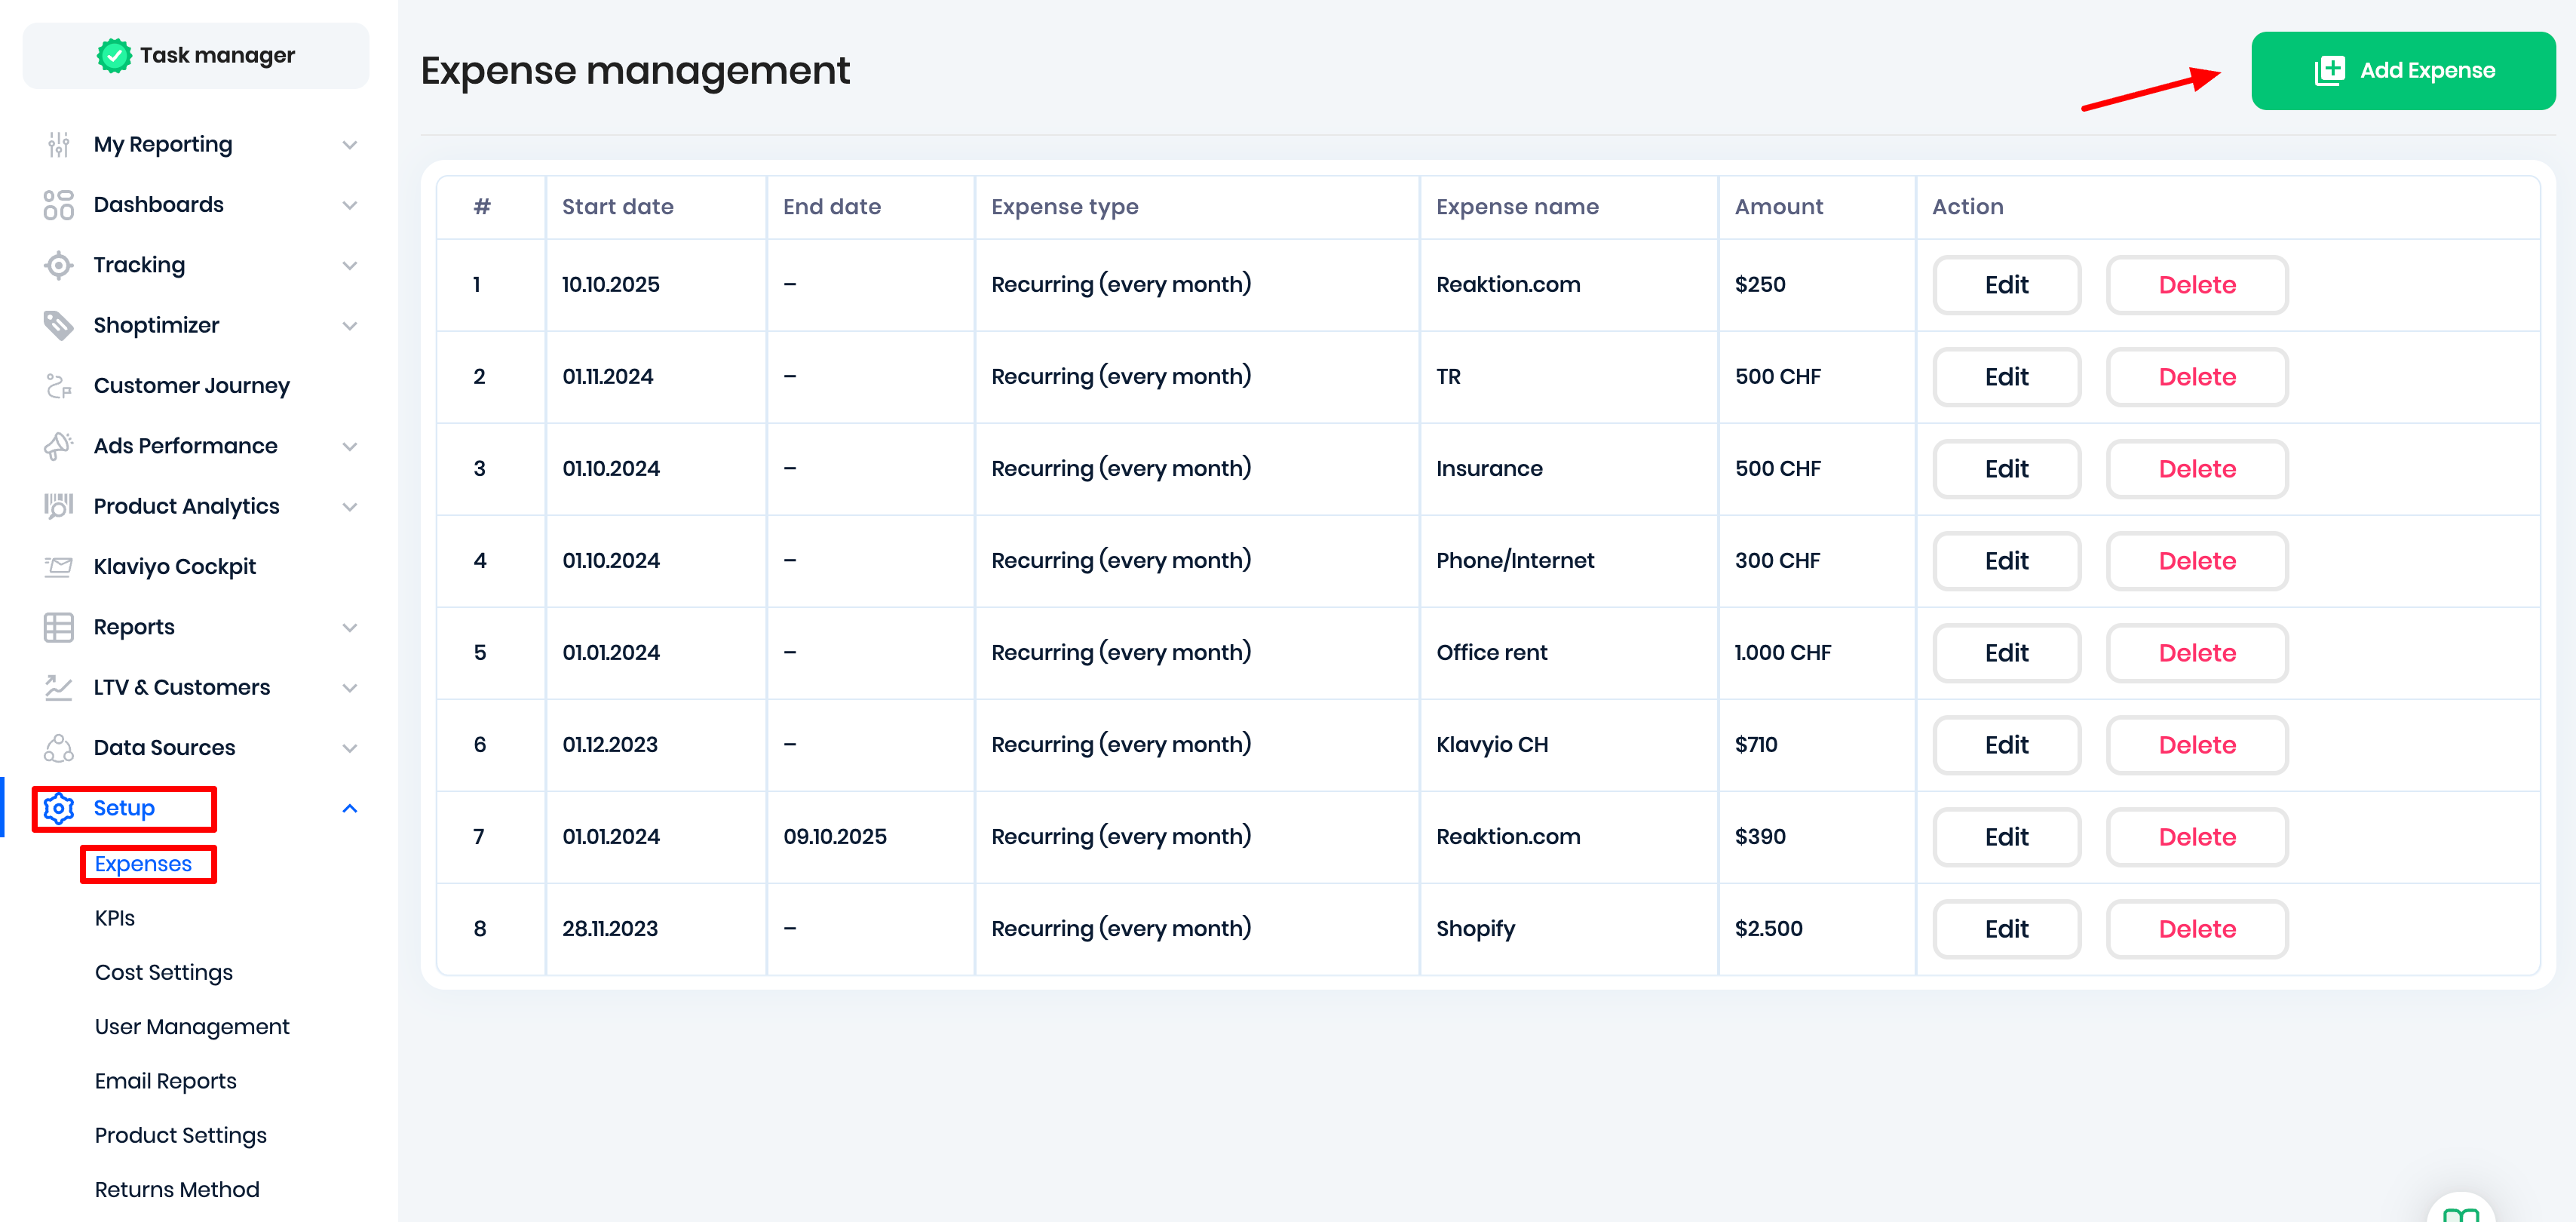Click the Klaviyo Cockpit envelope icon
Viewport: 2576px width, 1222px height.
[58, 567]
